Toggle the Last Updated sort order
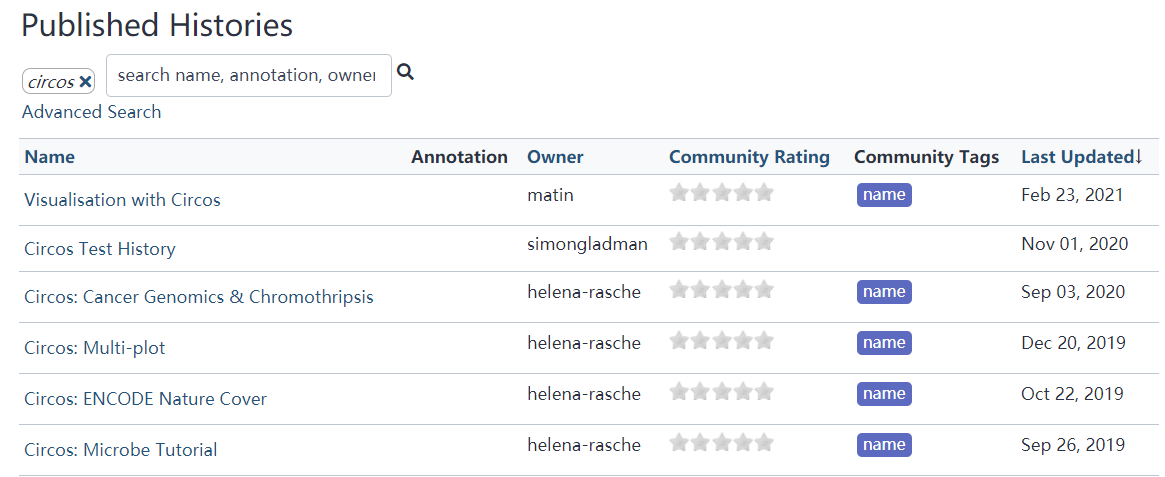Viewport: 1165px width, 477px height. click(1080, 157)
